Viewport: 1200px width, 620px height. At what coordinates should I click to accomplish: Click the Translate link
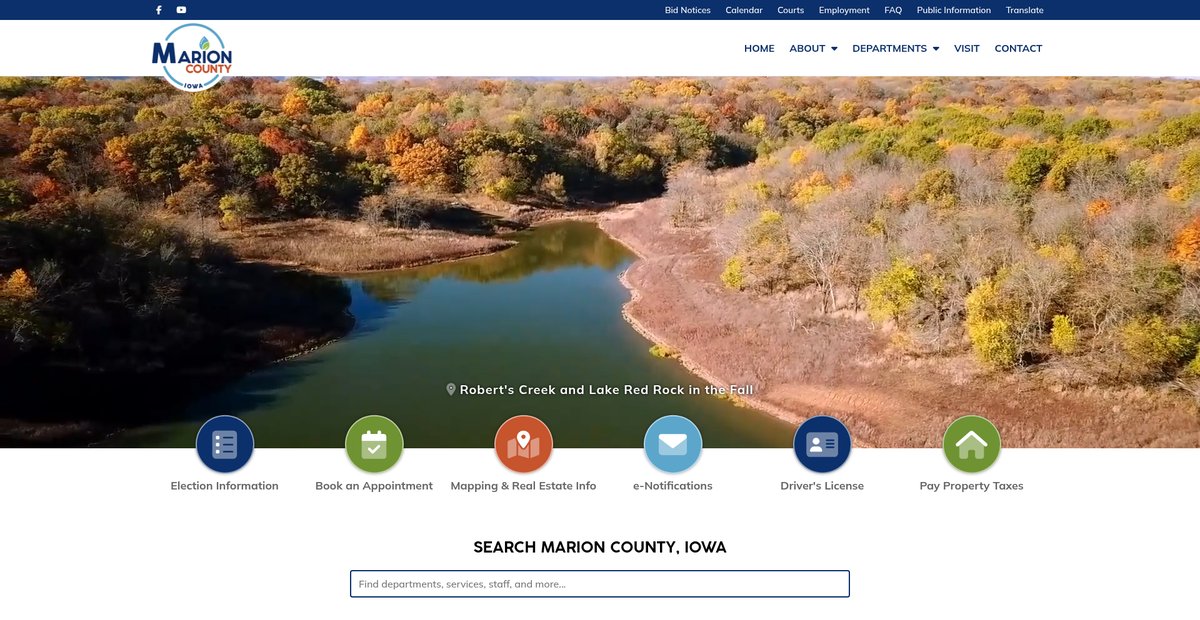tap(1025, 10)
